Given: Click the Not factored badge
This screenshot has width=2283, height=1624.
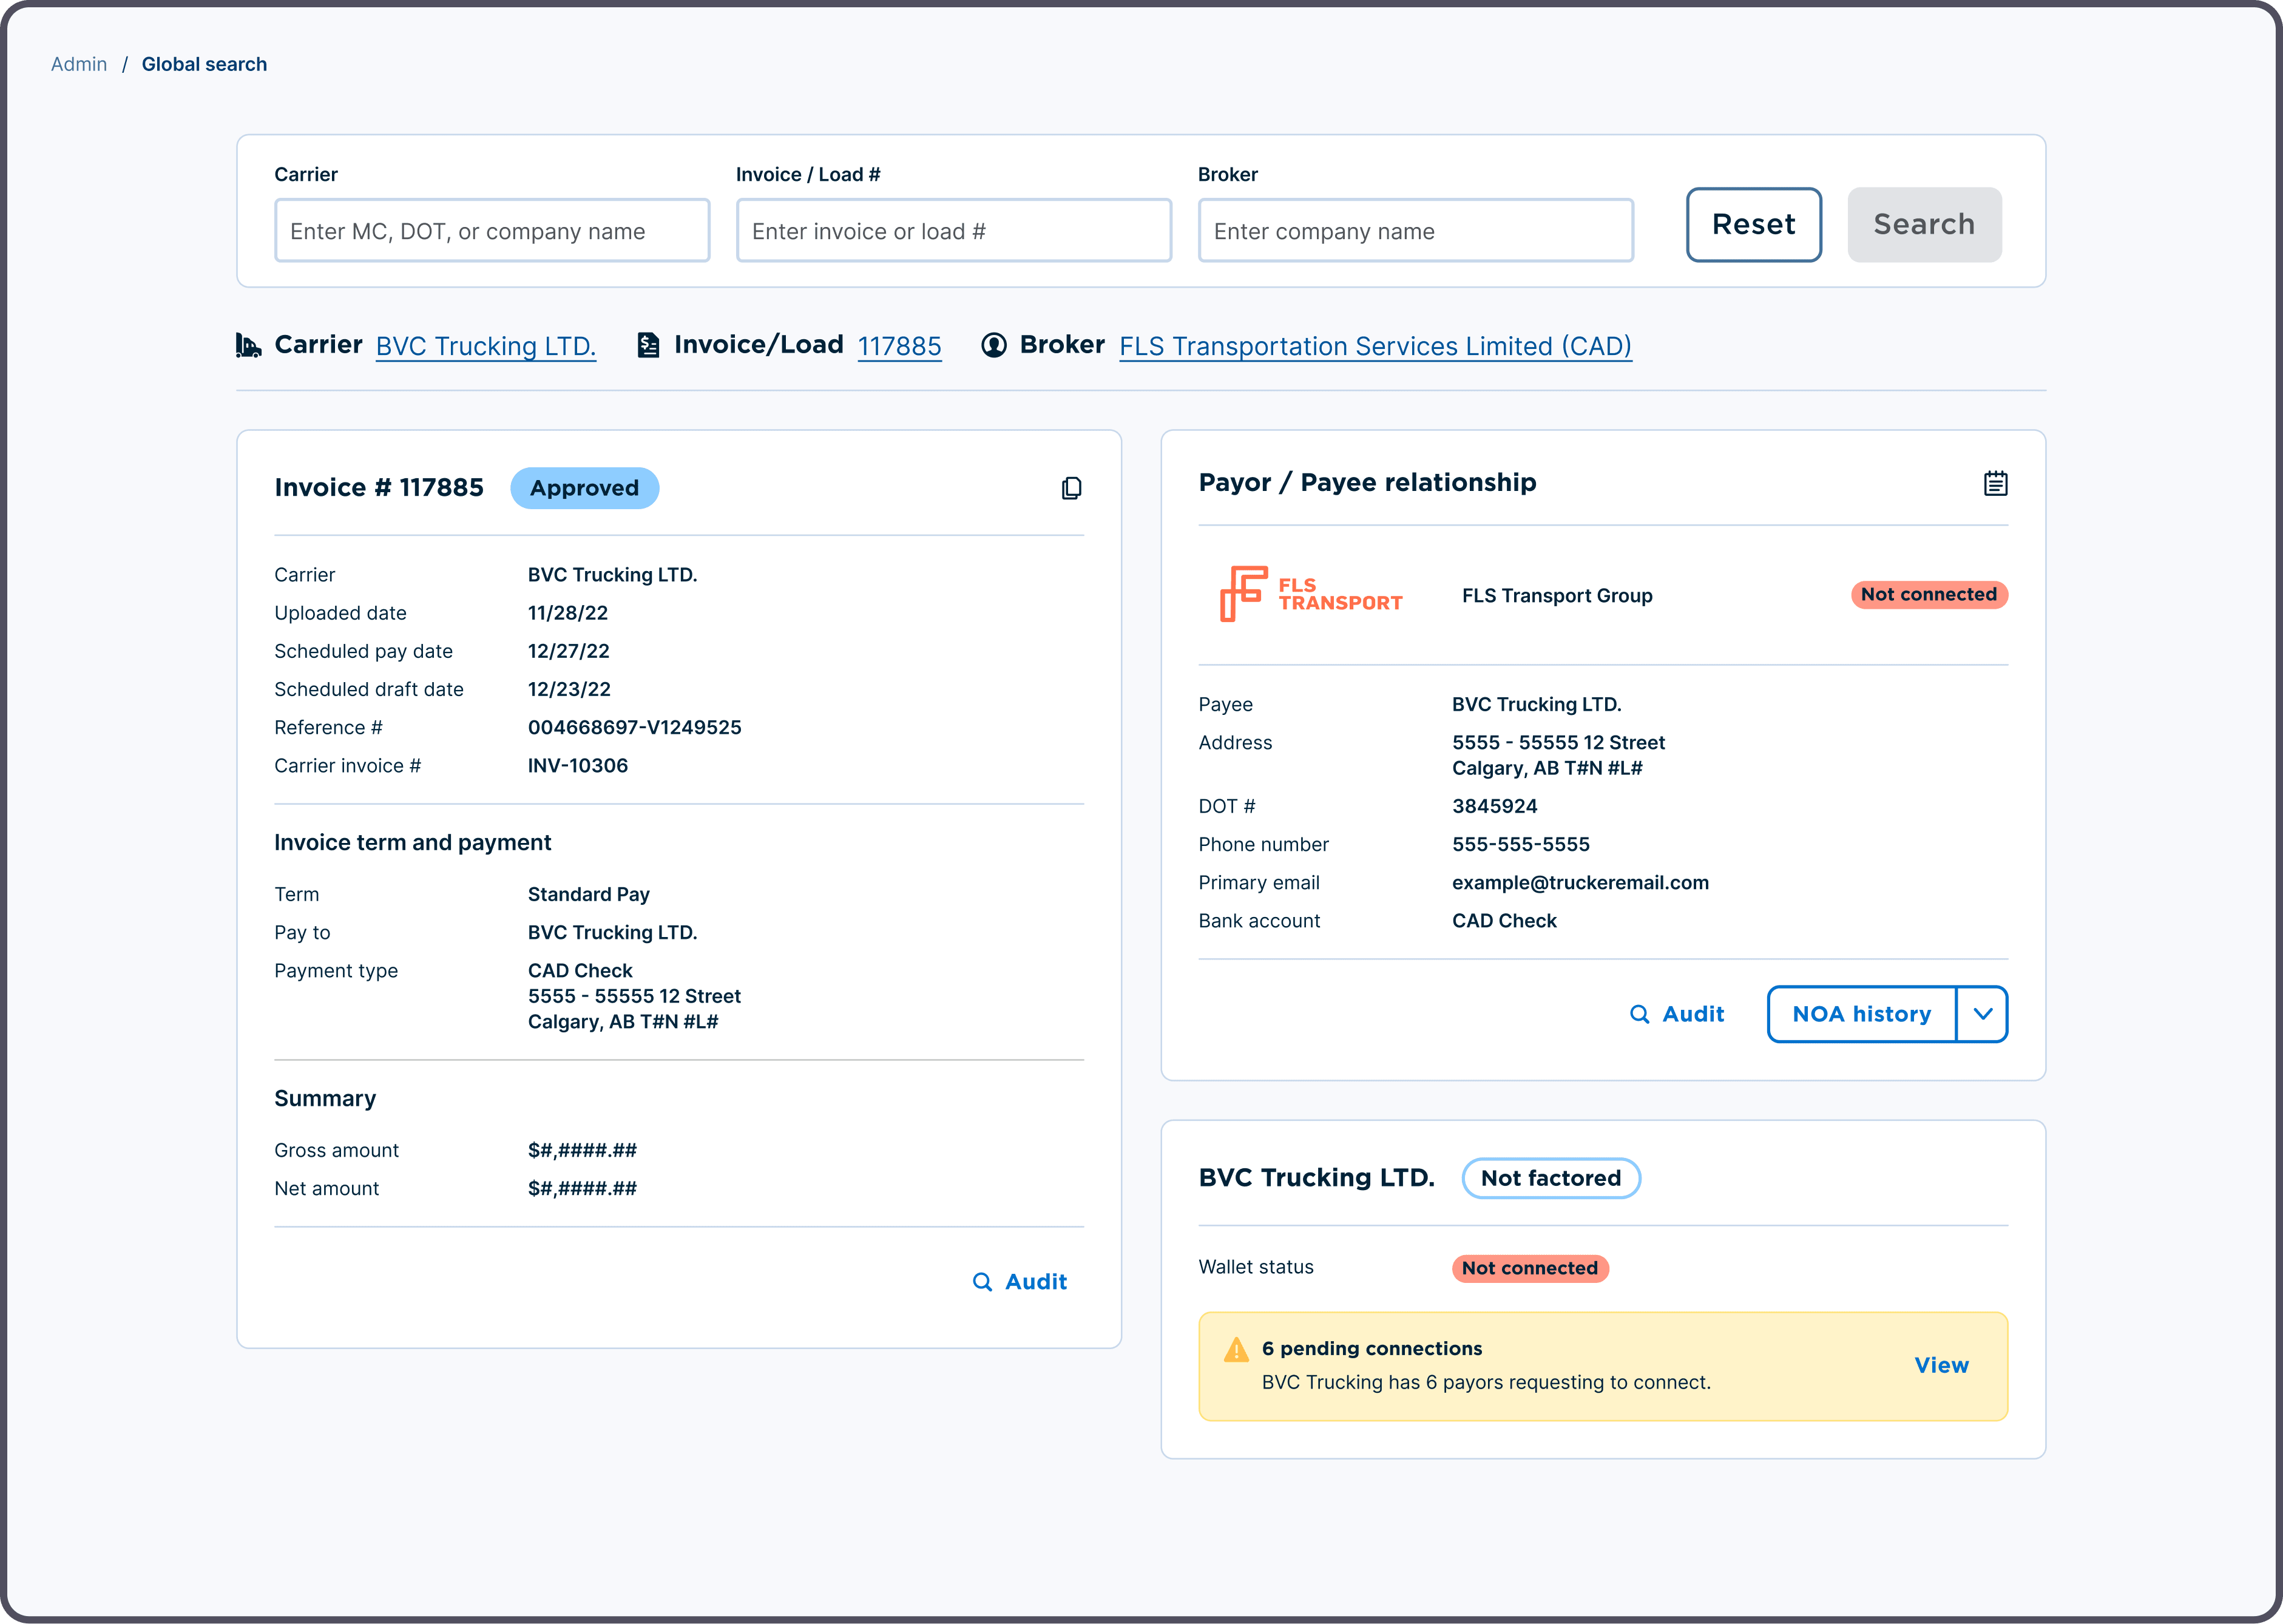Looking at the screenshot, I should (1551, 1178).
